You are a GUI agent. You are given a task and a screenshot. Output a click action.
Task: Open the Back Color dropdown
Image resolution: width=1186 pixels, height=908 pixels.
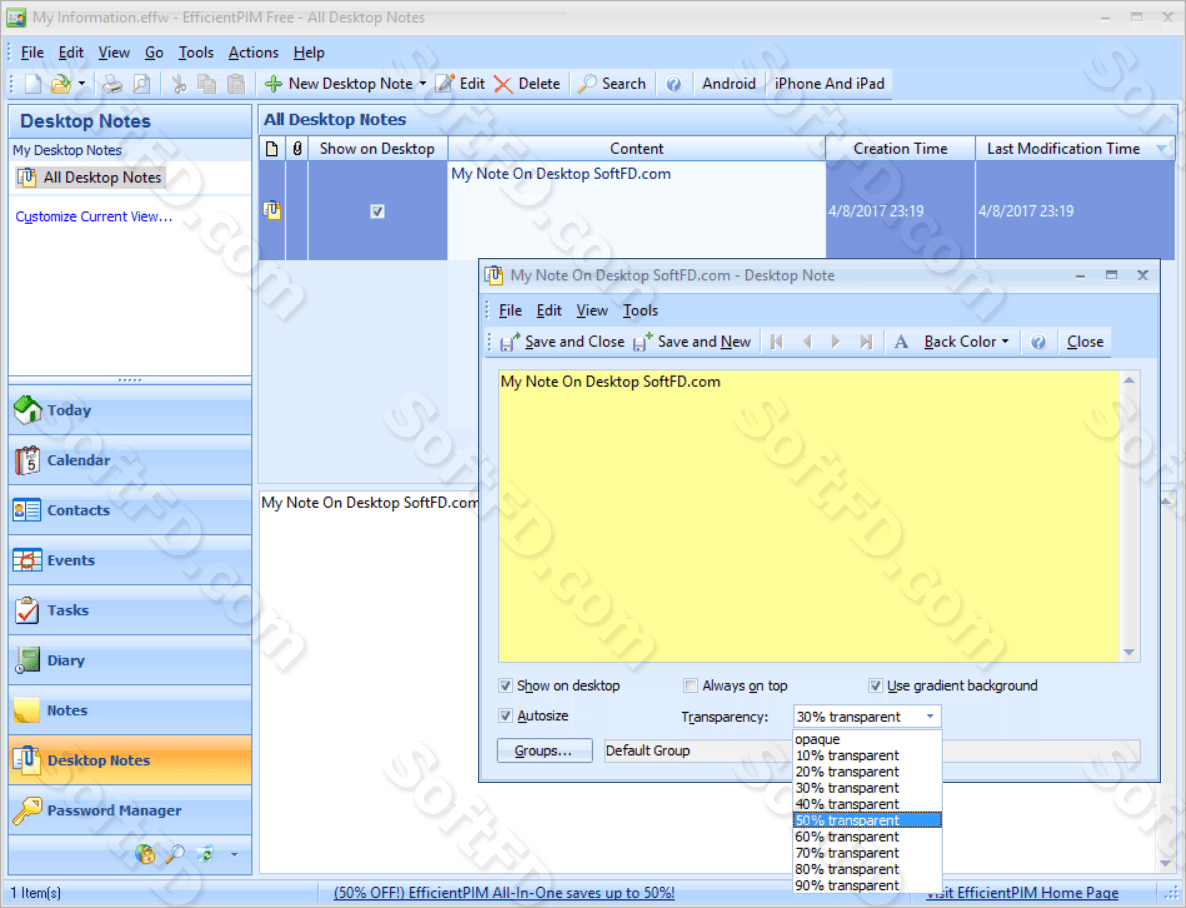click(x=966, y=342)
